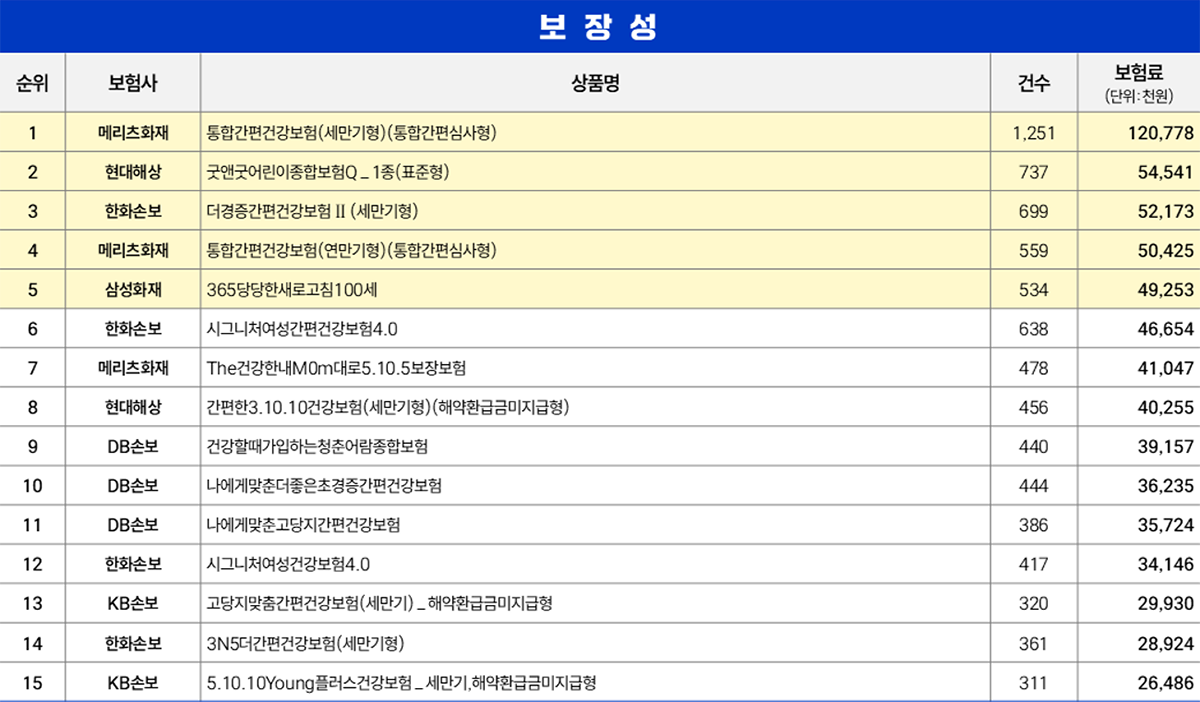The width and height of the screenshot is (1200, 702).
Task: Click premium value 41,047
Action: 1166,368
